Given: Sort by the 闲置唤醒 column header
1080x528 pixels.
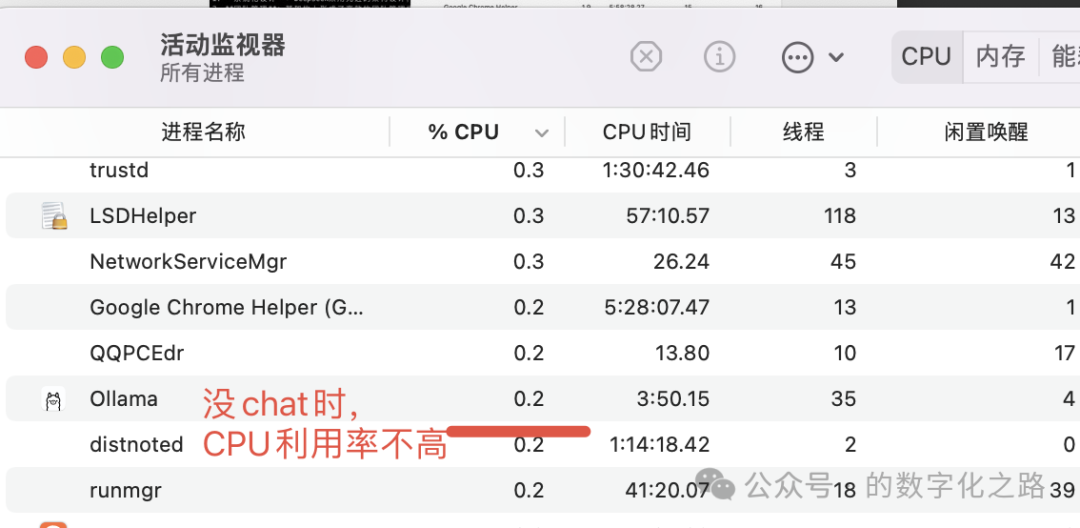Looking at the screenshot, I should point(986,132).
